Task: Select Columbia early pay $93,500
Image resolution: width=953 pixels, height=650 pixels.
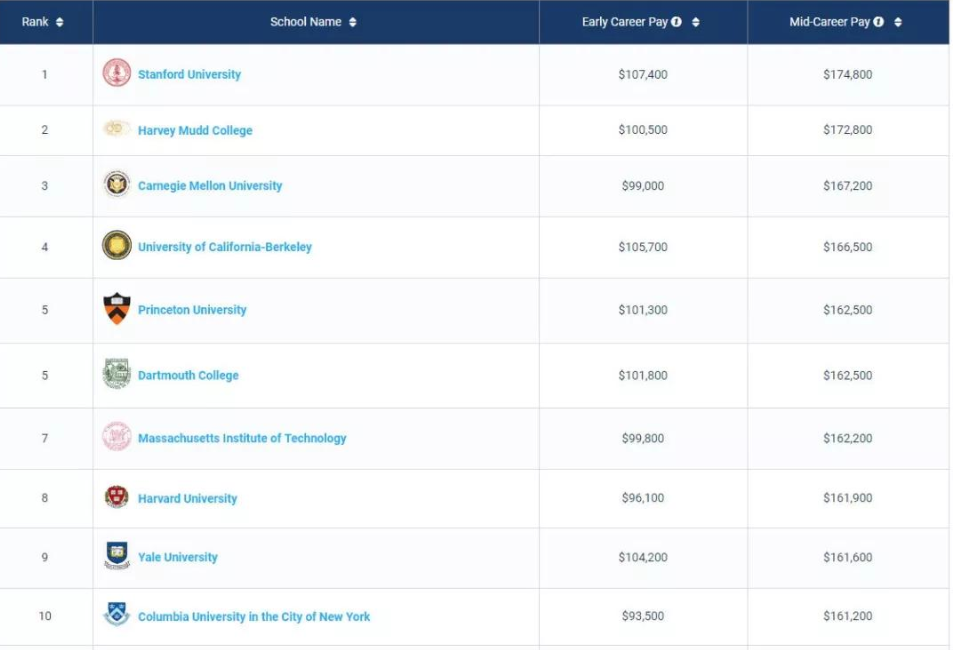Action: click(642, 615)
